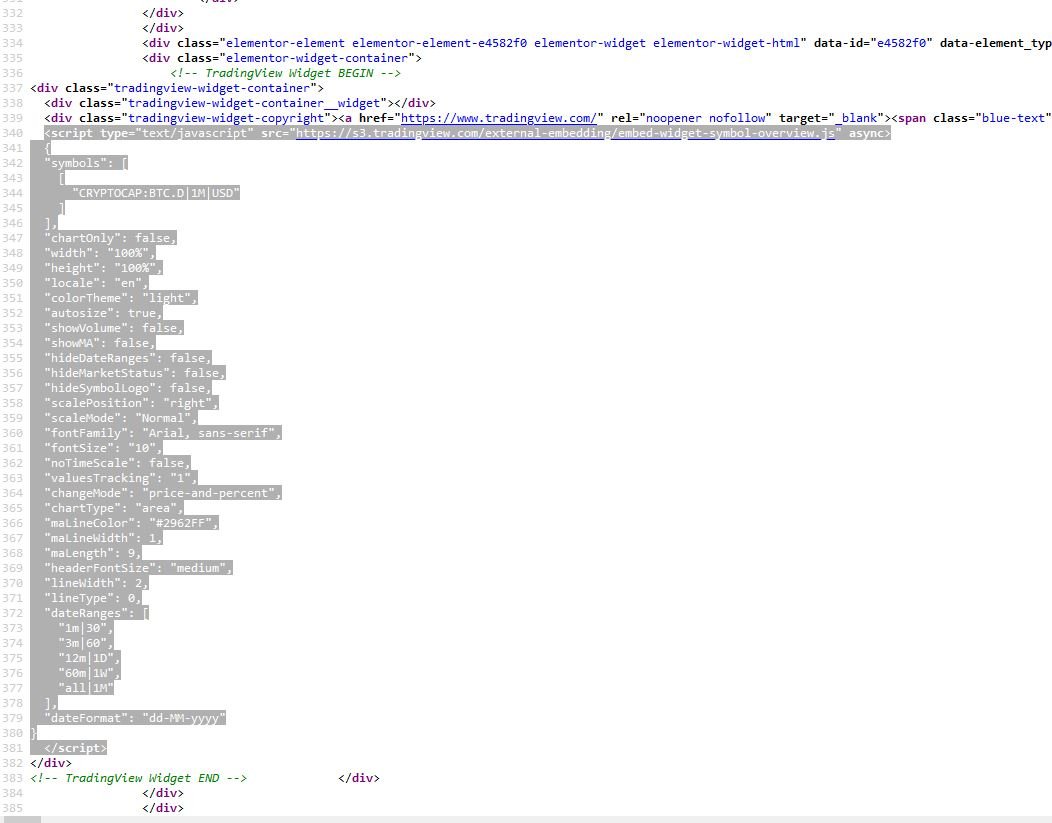
Task: Click the "dateRanges" key on line 372
Action: [x=86, y=613]
